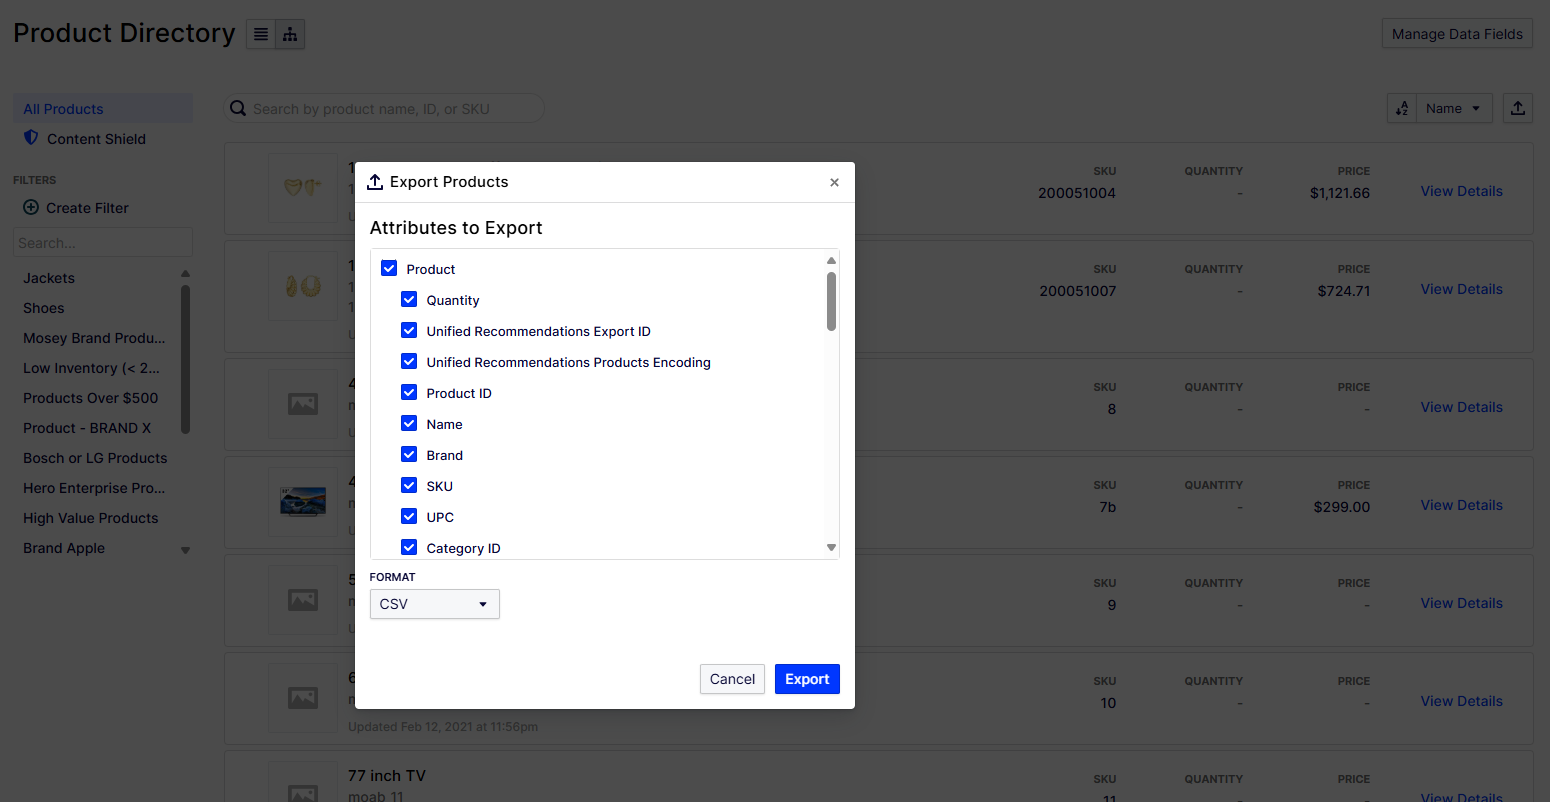Click the attributes list scrollbar thumb
This screenshot has width=1550, height=802.
tap(831, 301)
